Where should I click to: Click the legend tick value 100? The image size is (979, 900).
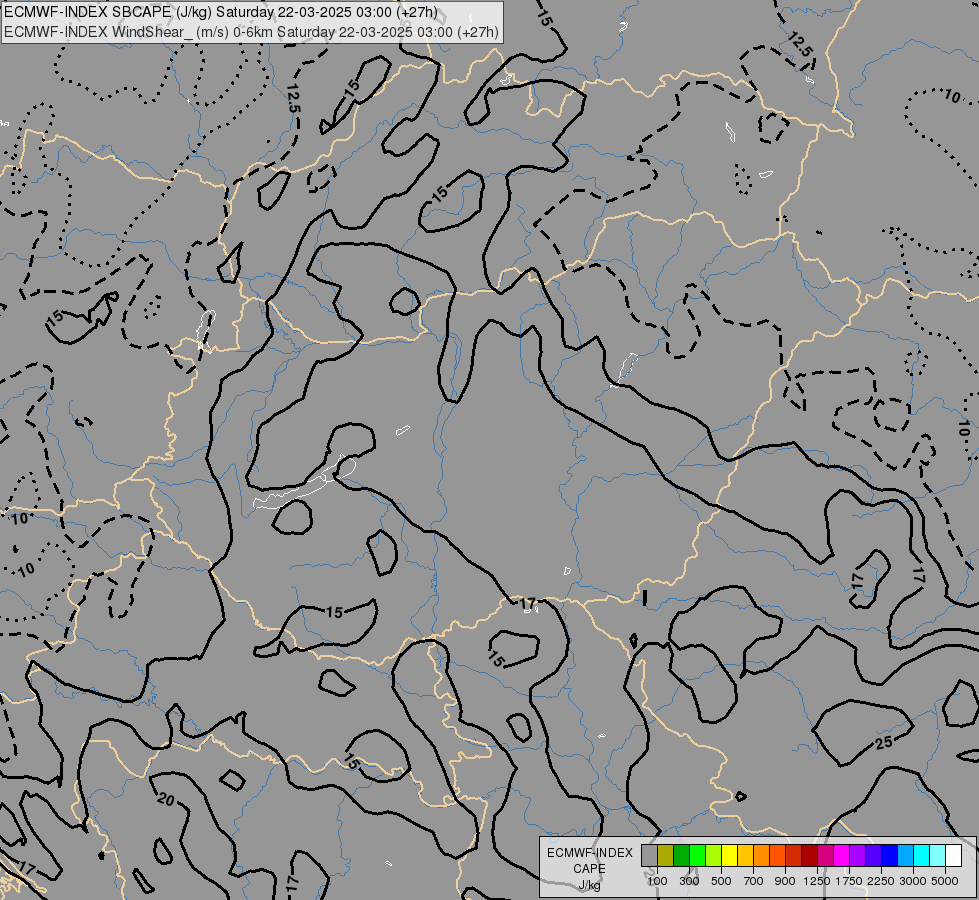pyautogui.click(x=657, y=881)
